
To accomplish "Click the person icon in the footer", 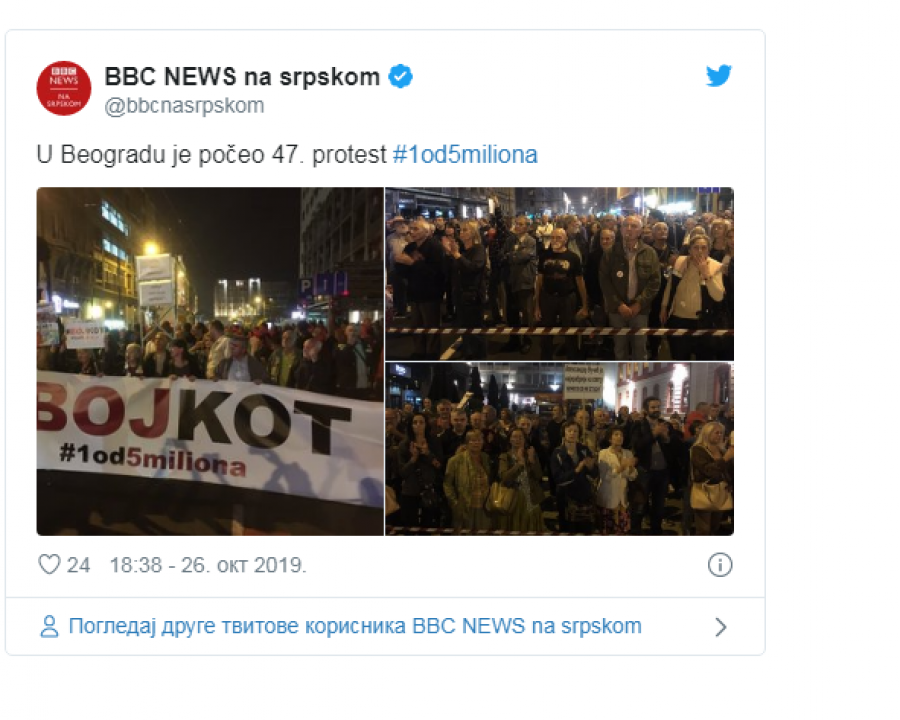I will [49, 627].
